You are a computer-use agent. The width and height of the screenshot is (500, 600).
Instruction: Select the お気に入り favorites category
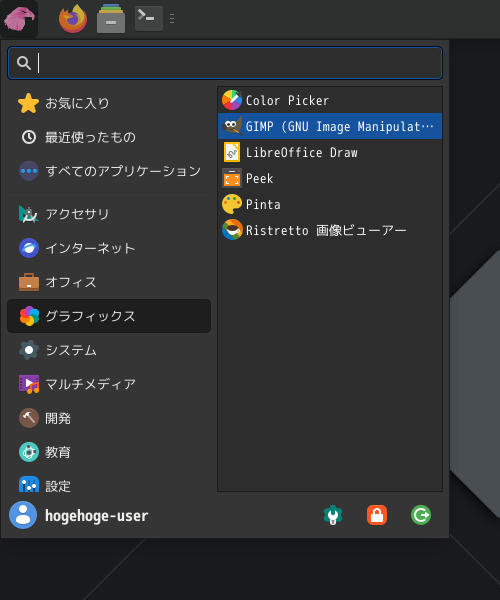point(109,103)
